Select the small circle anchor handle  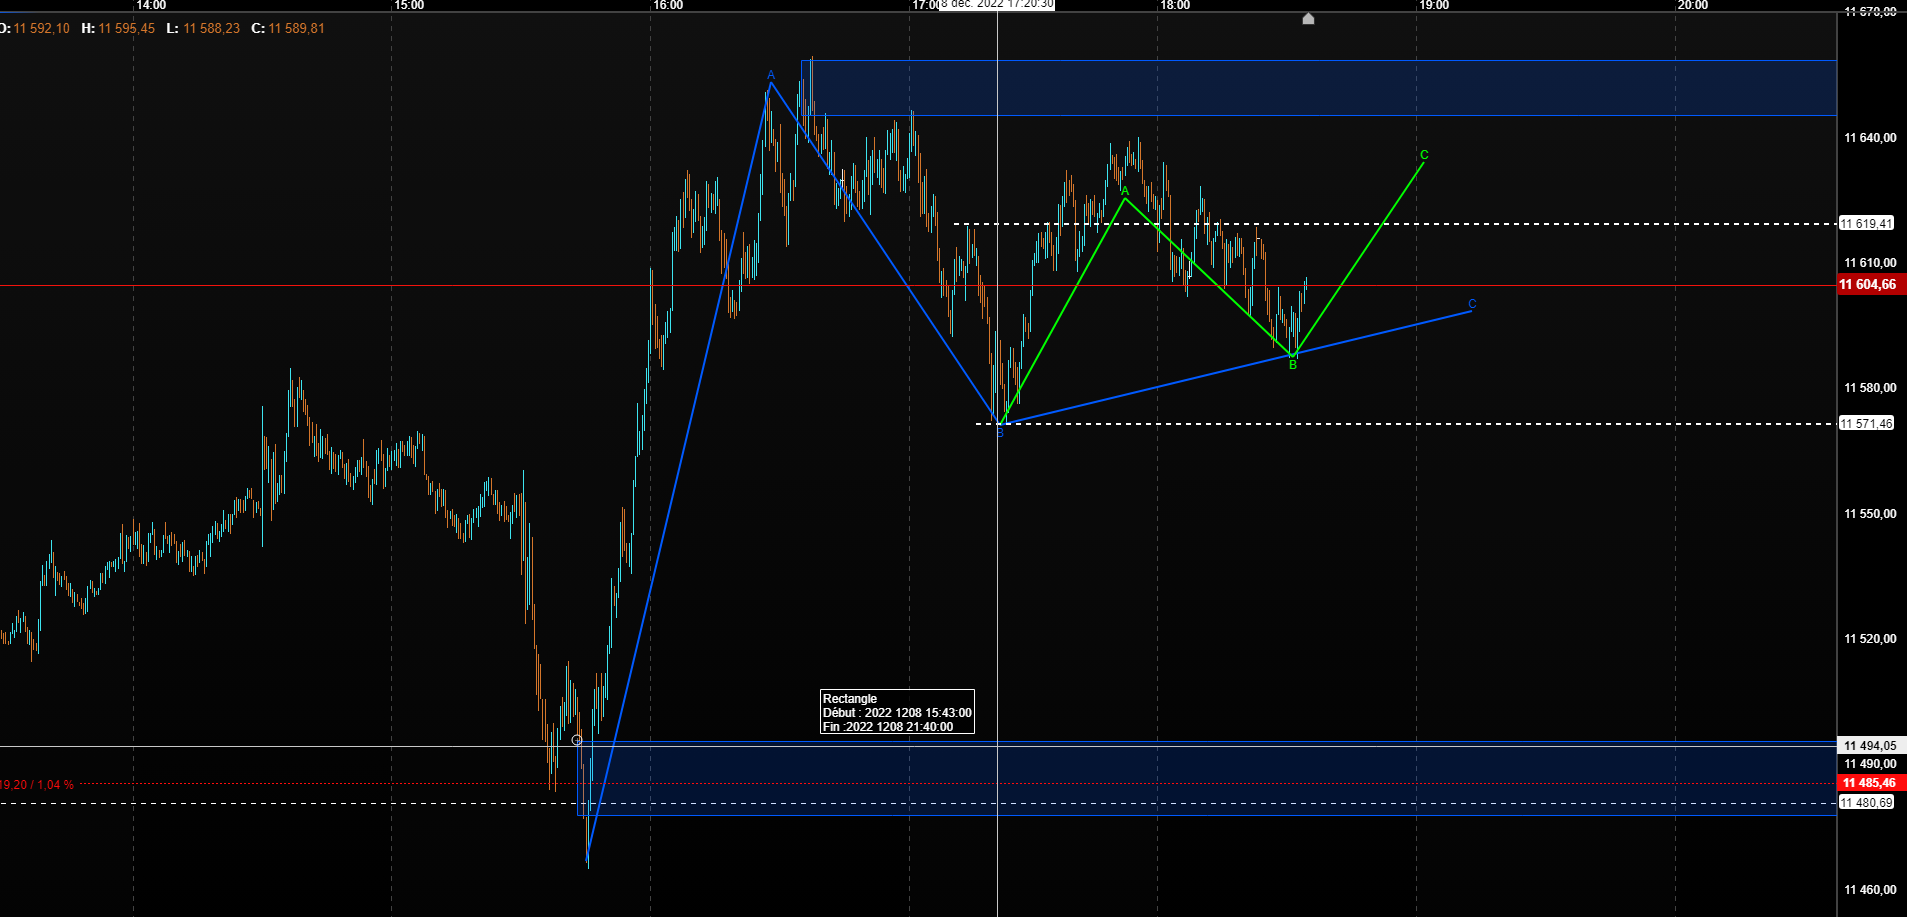(577, 740)
